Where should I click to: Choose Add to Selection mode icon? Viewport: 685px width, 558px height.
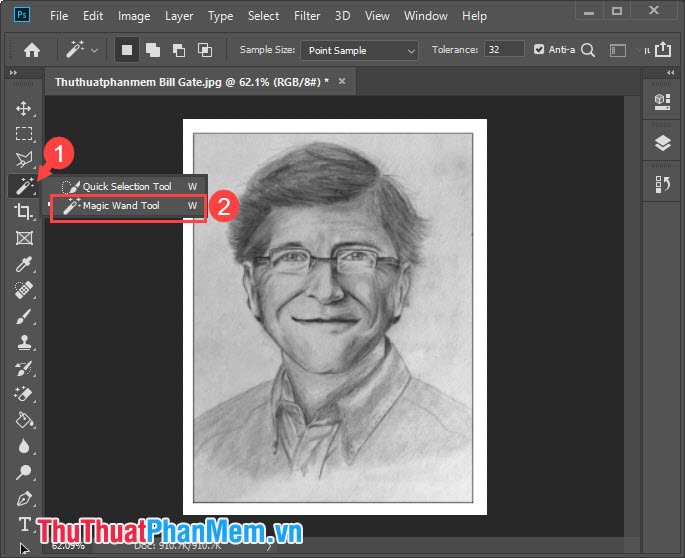152,50
